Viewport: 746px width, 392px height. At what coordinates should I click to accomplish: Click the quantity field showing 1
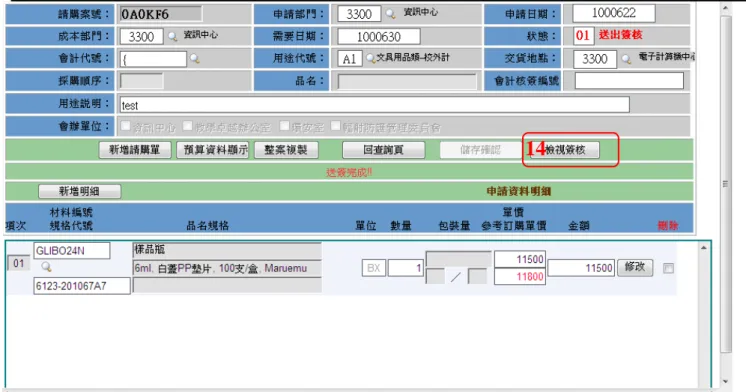pyautogui.click(x=405, y=268)
